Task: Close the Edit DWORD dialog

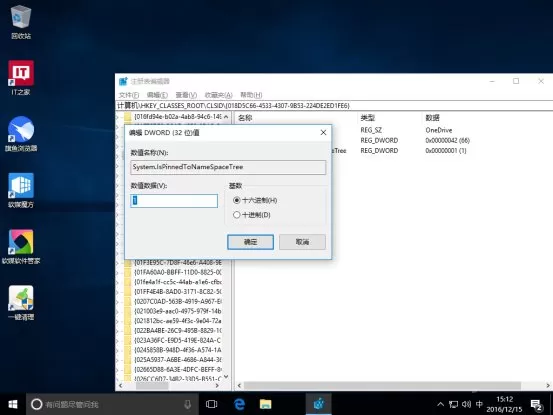Action: click(x=323, y=133)
